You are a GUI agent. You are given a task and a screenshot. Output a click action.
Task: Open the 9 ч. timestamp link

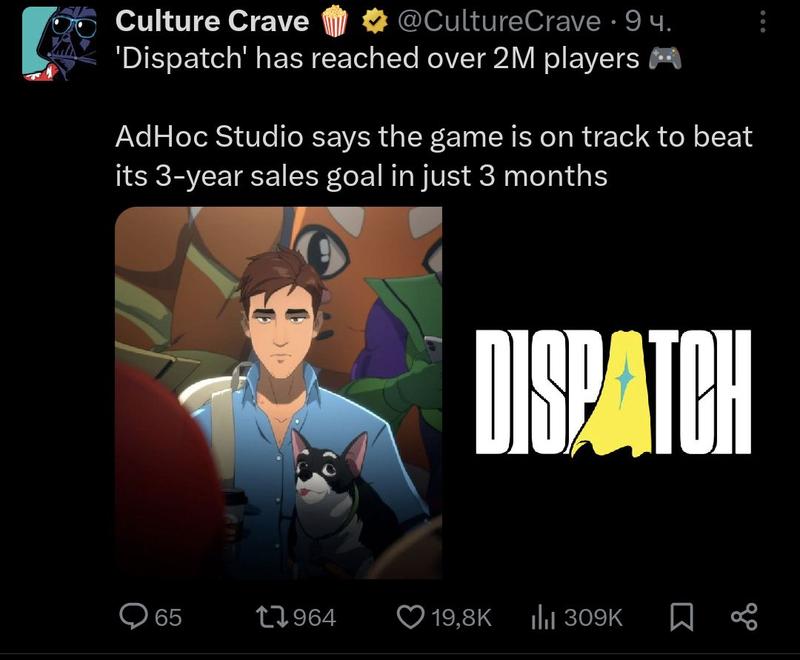(x=648, y=21)
